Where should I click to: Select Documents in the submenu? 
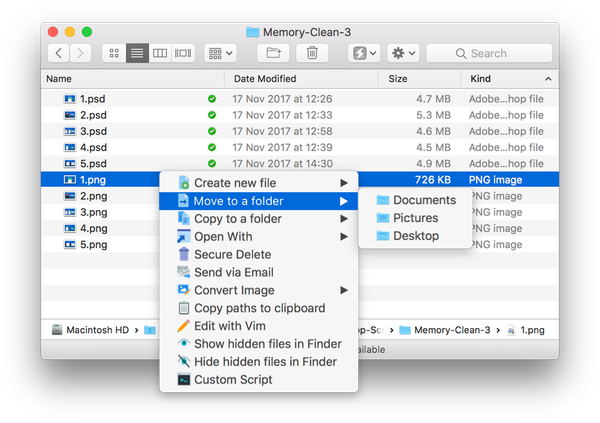tap(415, 200)
